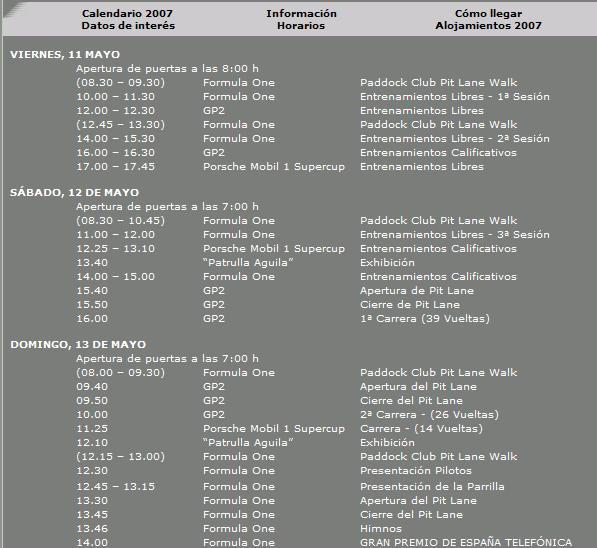Click the '09.40' time entry
This screenshot has height=548, width=597.
click(92, 387)
